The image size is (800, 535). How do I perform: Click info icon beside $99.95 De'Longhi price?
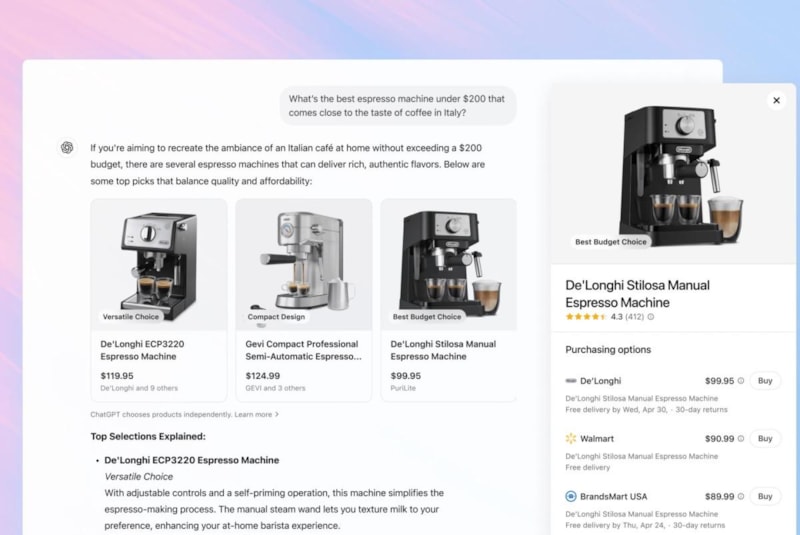[x=741, y=381]
